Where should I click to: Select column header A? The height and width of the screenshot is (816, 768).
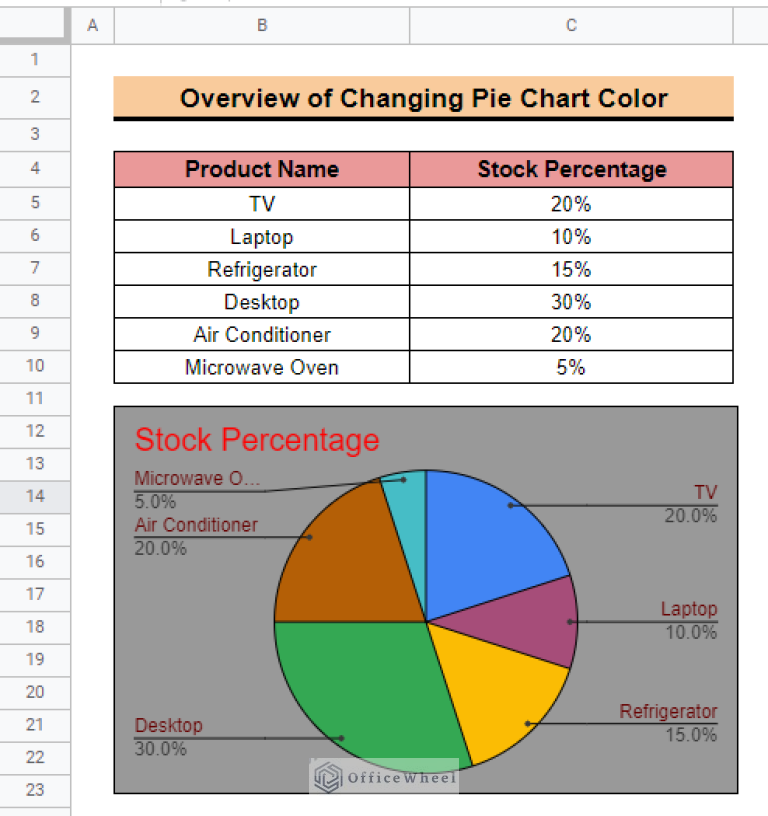coord(93,25)
